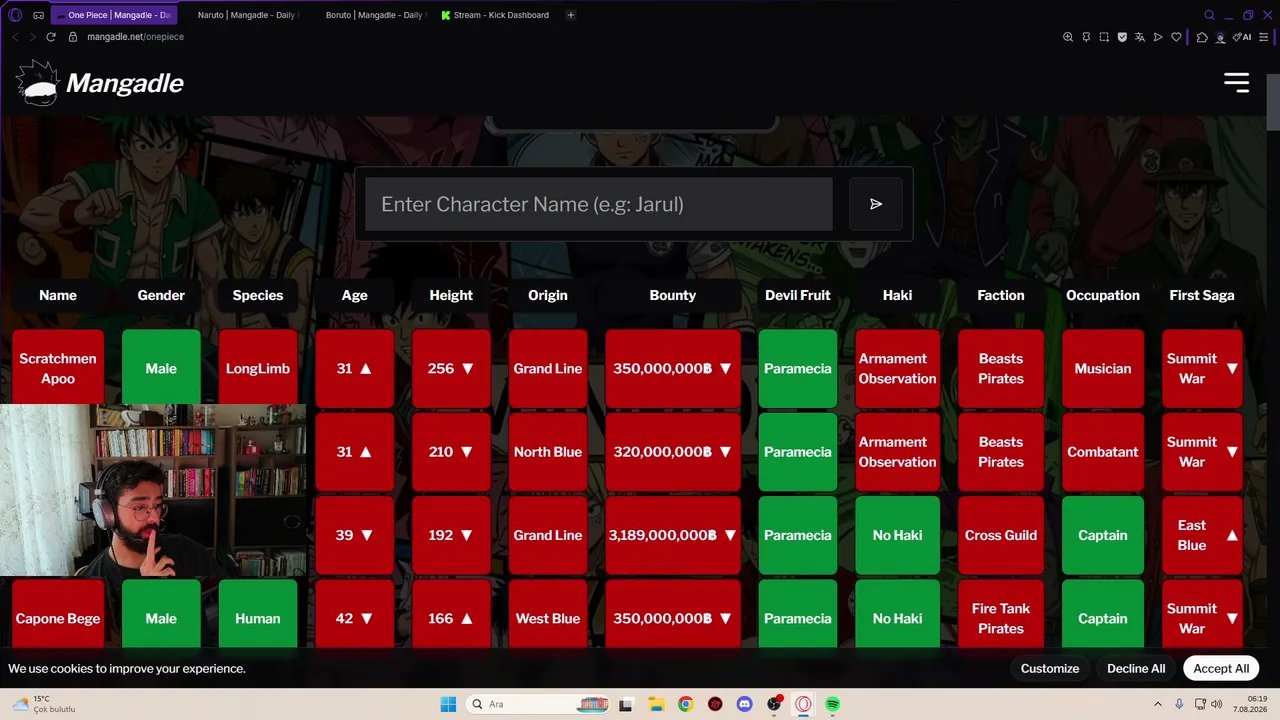Click the Windows taskbar search box

tap(538, 704)
